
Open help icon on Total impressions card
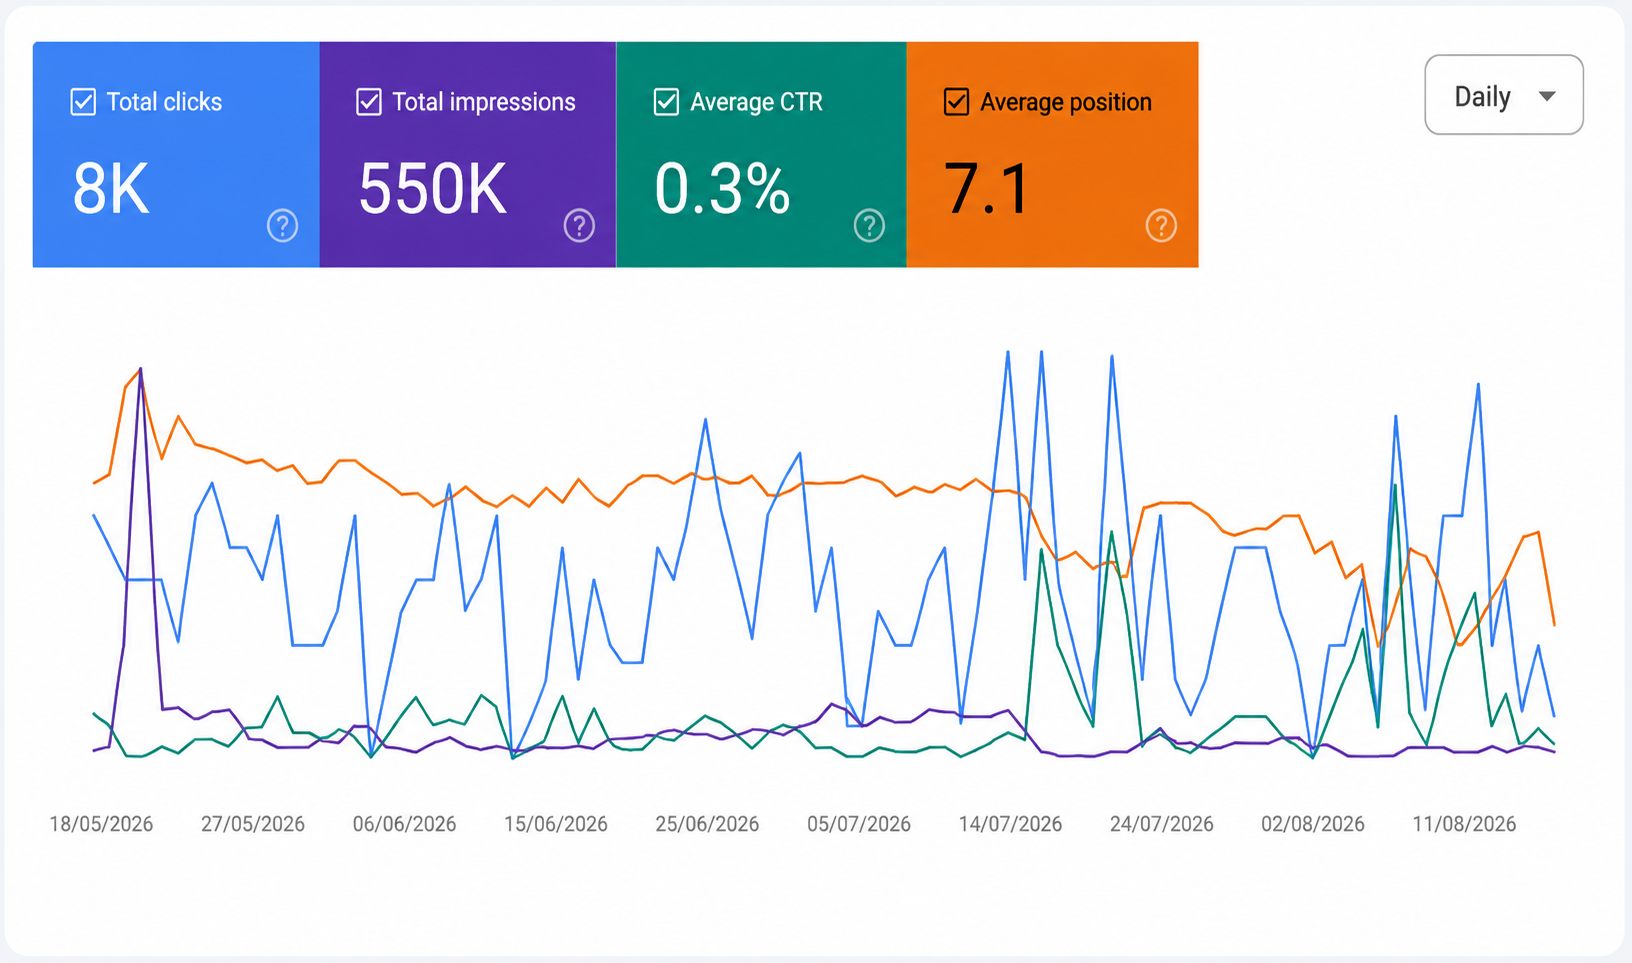pyautogui.click(x=579, y=226)
